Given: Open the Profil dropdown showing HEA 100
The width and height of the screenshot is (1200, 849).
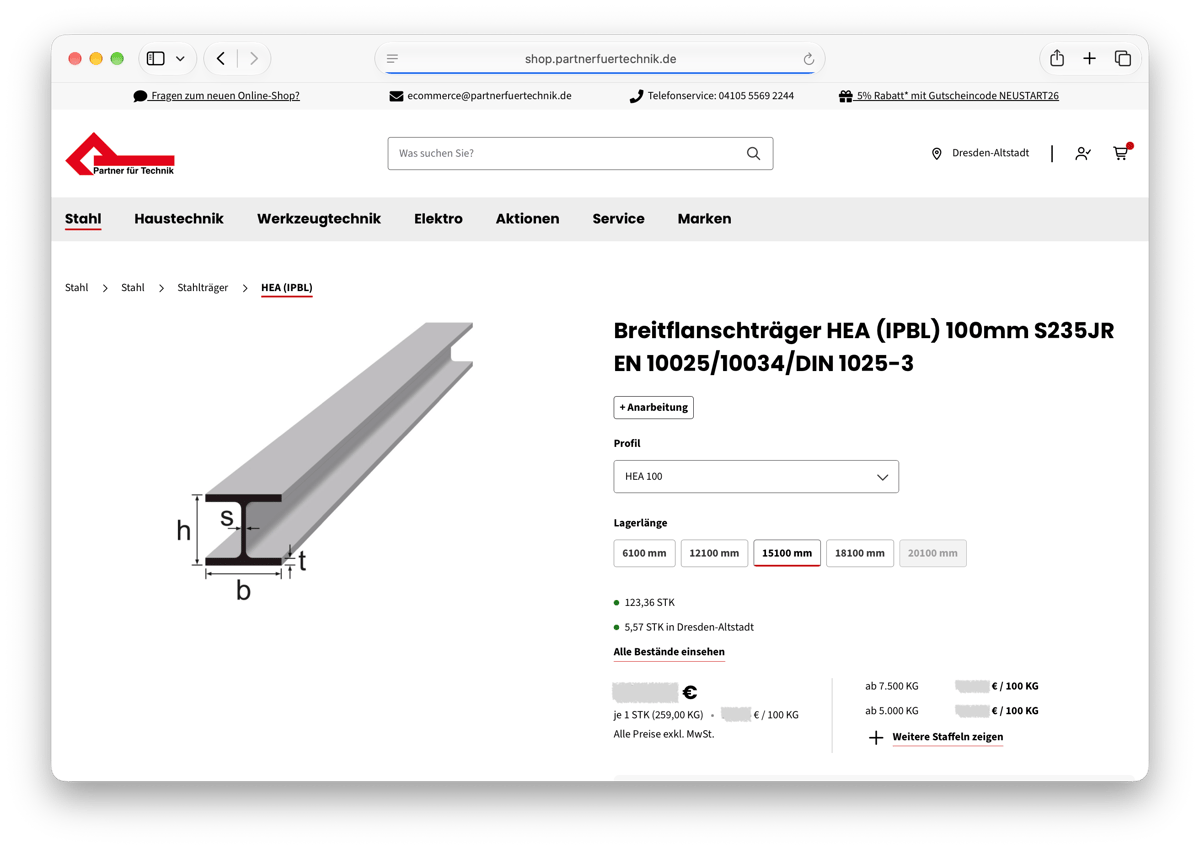Looking at the screenshot, I should click(756, 477).
